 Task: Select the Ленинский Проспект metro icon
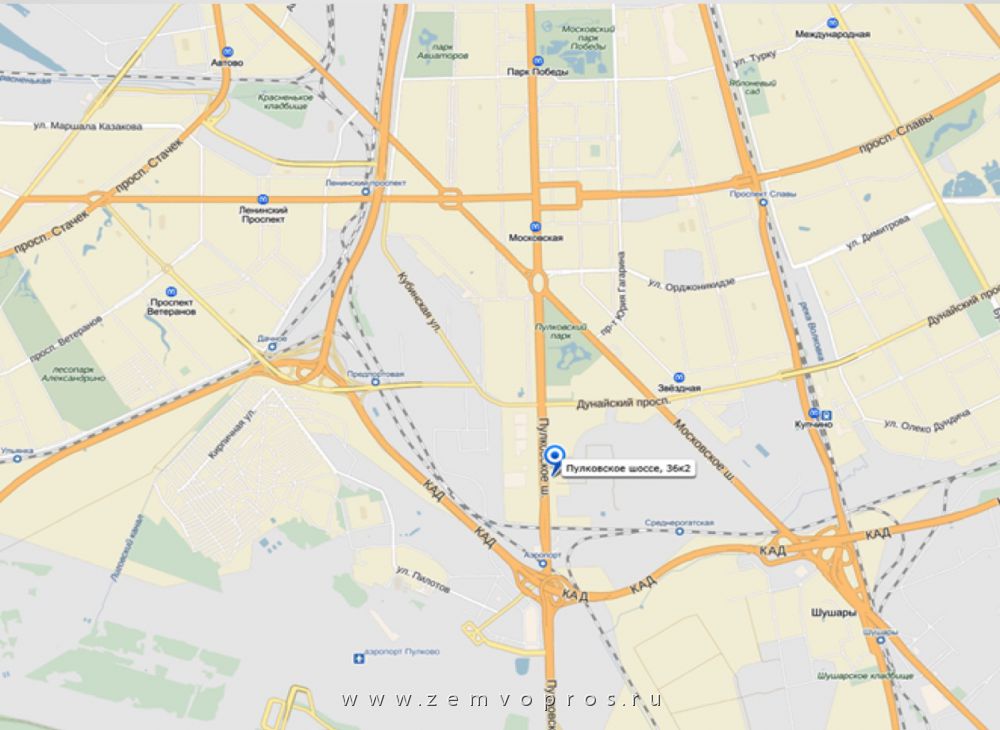click(263, 200)
